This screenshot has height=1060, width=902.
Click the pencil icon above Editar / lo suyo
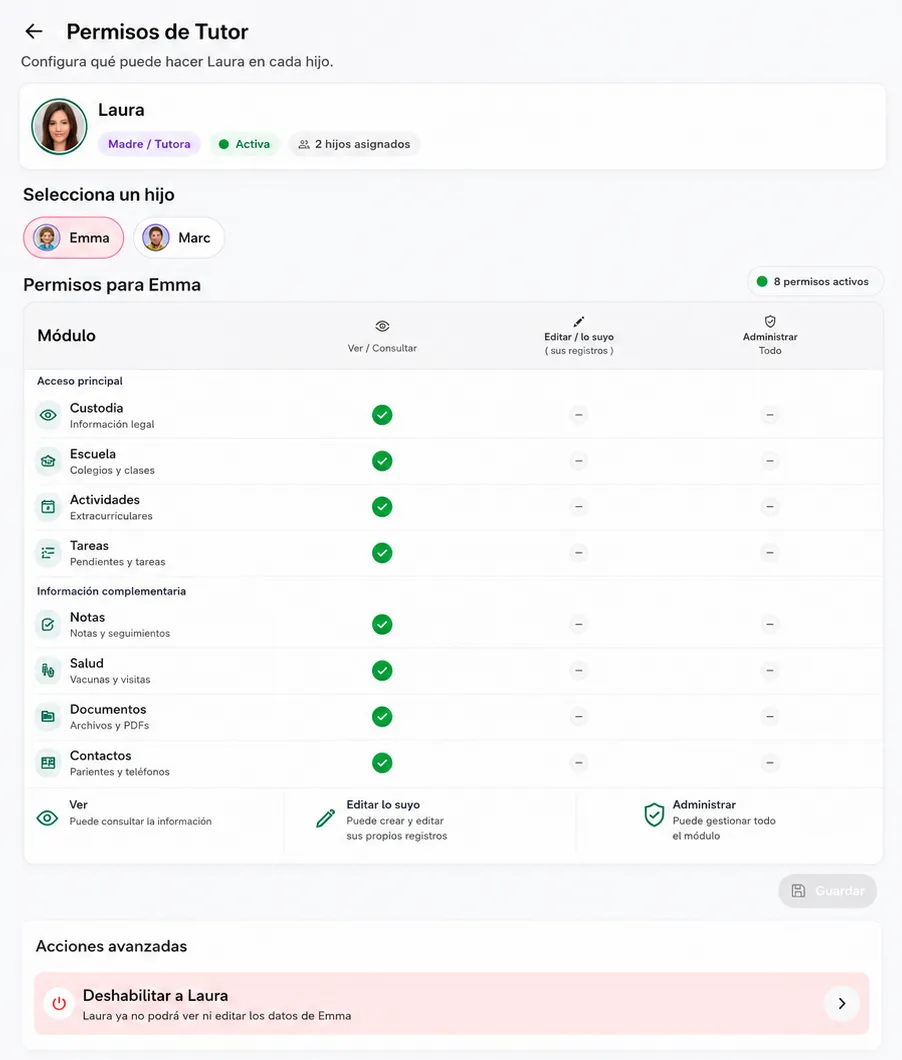pyautogui.click(x=579, y=321)
